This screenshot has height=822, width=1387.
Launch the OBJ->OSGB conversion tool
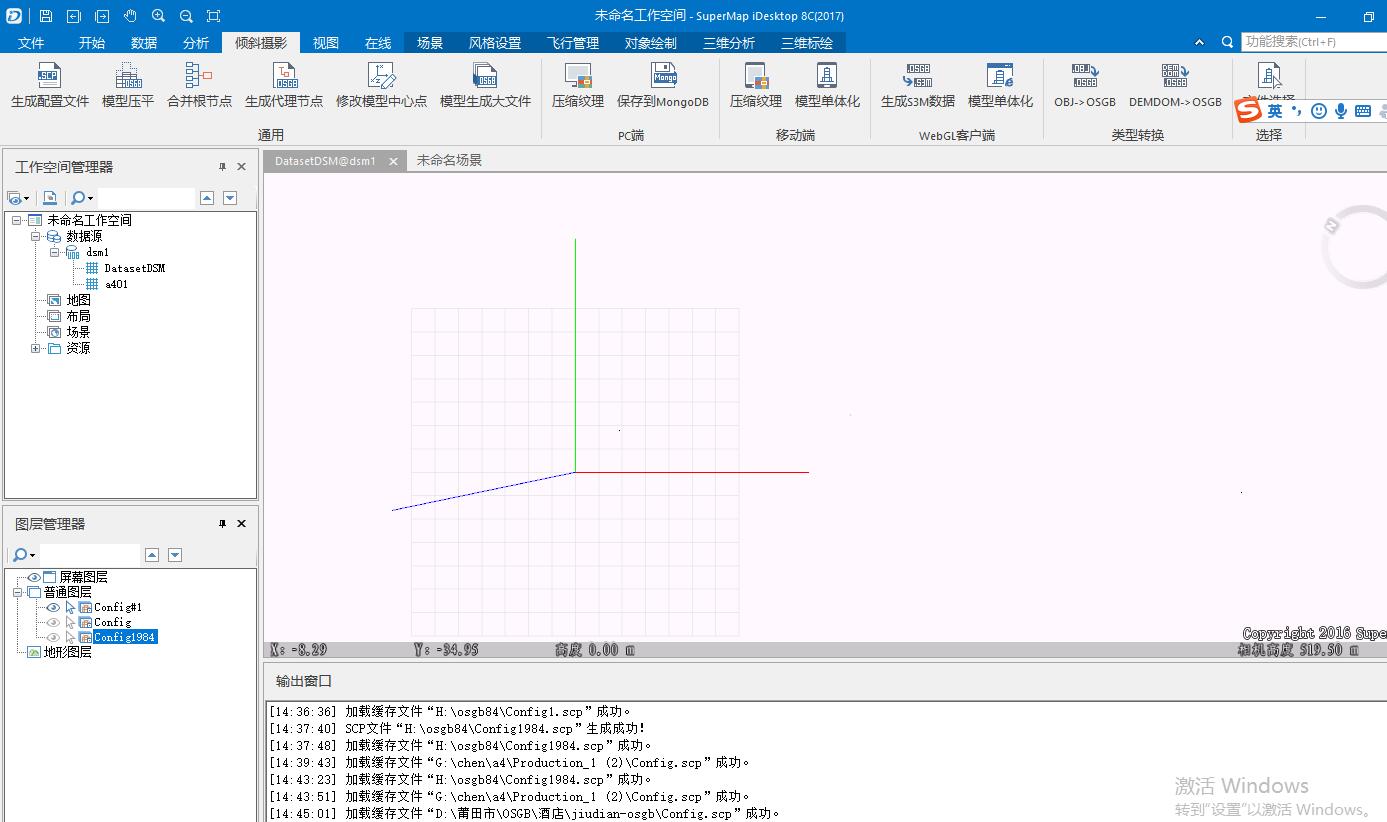[1084, 78]
